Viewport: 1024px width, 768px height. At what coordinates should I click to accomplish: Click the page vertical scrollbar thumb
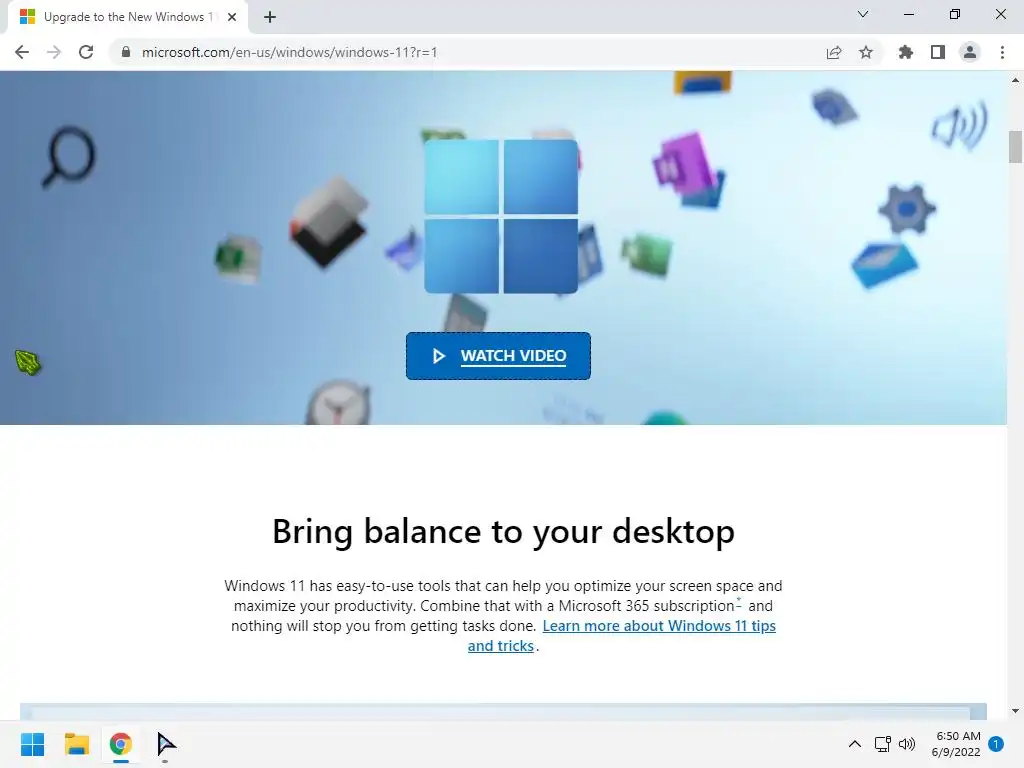pos(1015,147)
